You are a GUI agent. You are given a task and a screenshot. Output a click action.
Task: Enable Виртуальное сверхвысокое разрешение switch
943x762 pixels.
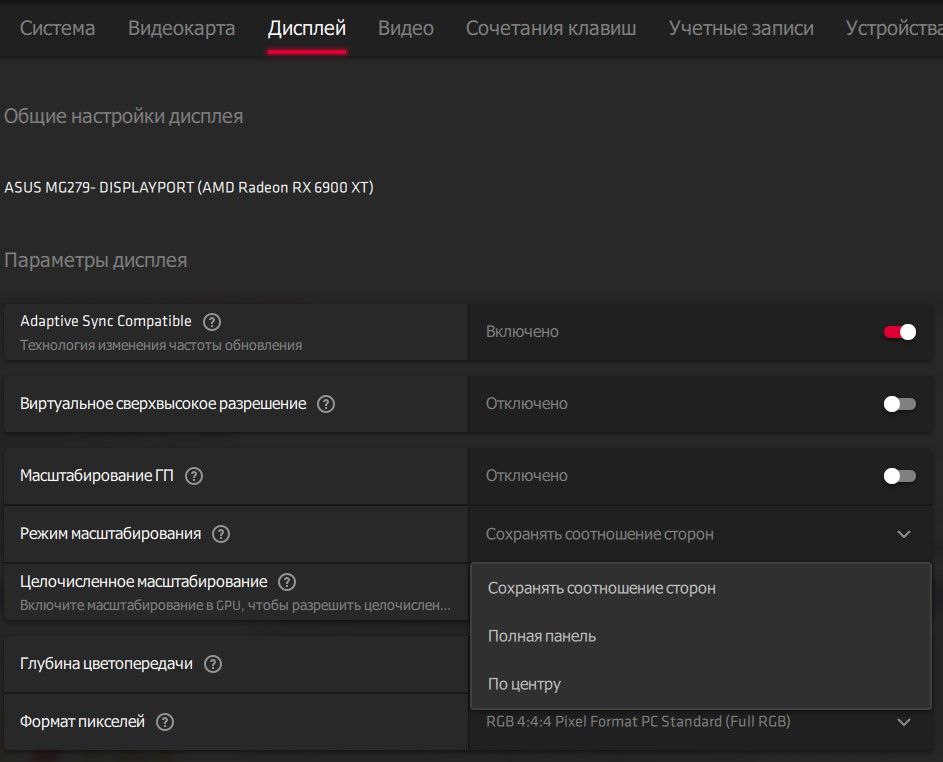(x=899, y=404)
